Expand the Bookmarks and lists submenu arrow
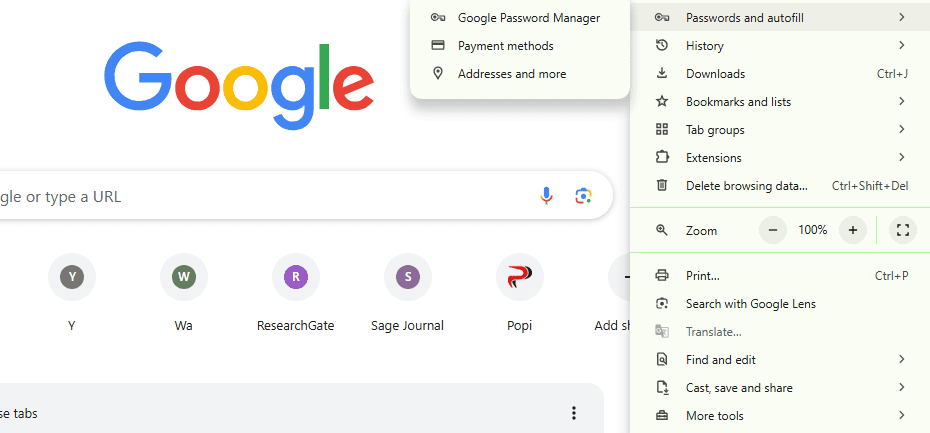This screenshot has height=433, width=930. 902,101
